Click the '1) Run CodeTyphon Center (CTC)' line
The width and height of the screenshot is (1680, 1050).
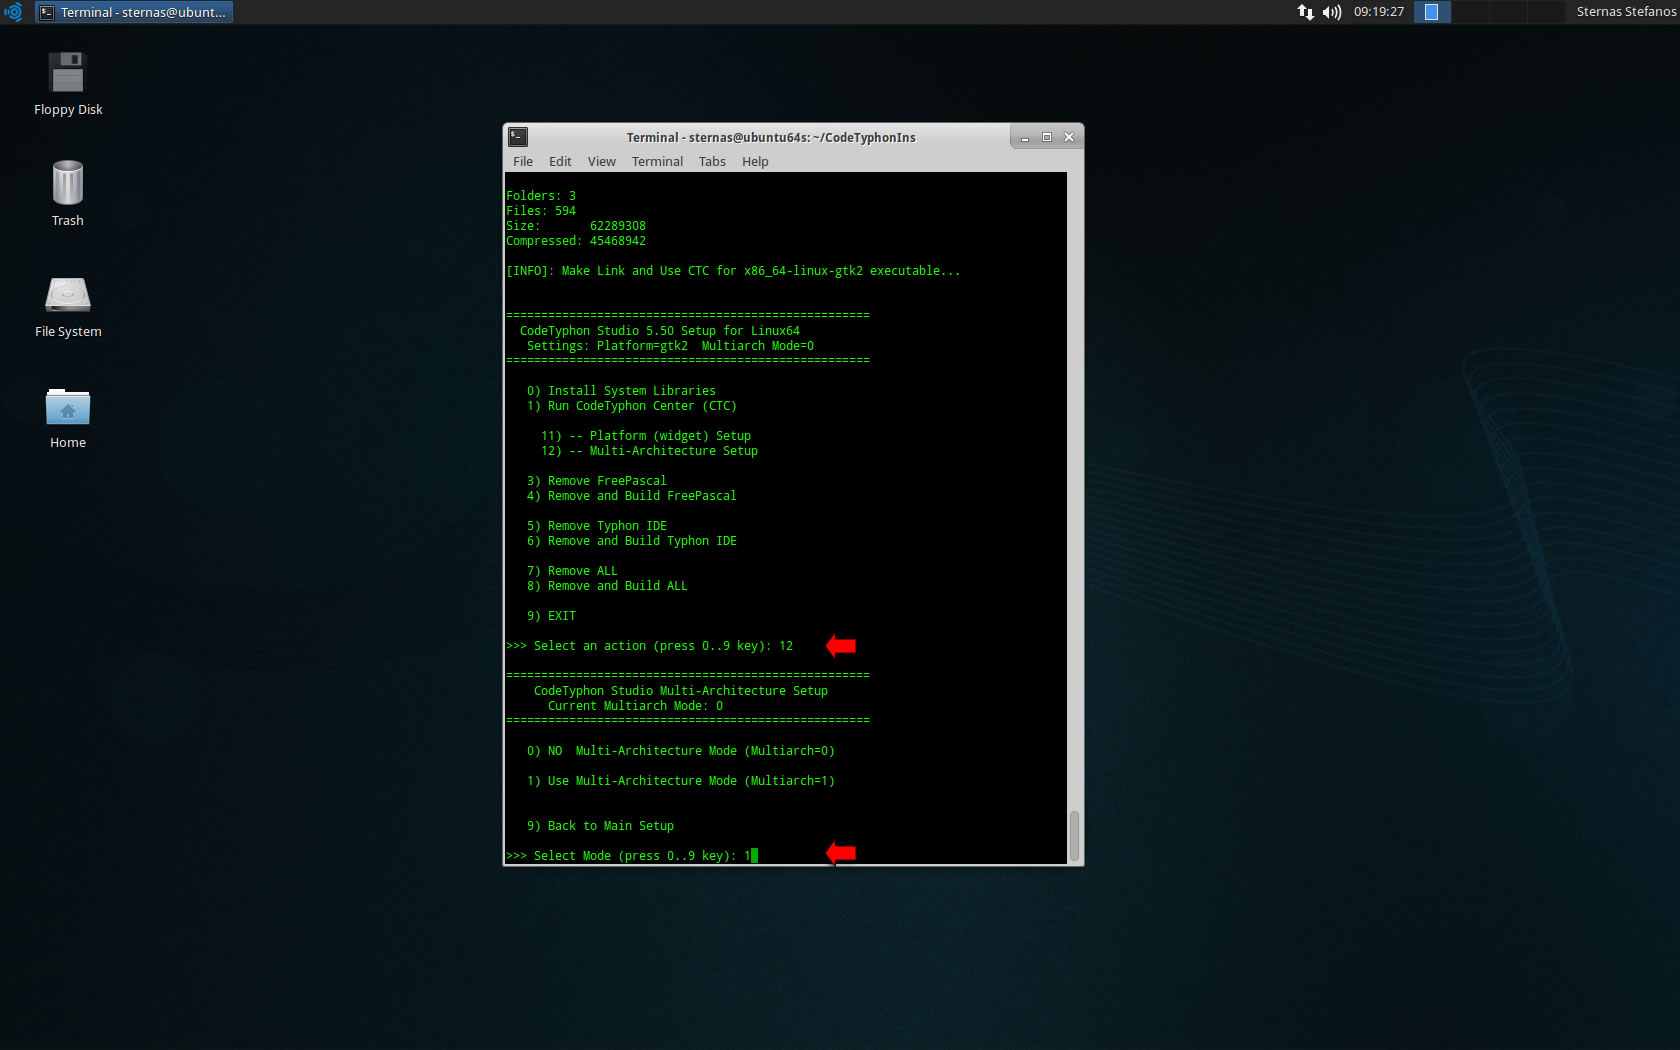632,406
